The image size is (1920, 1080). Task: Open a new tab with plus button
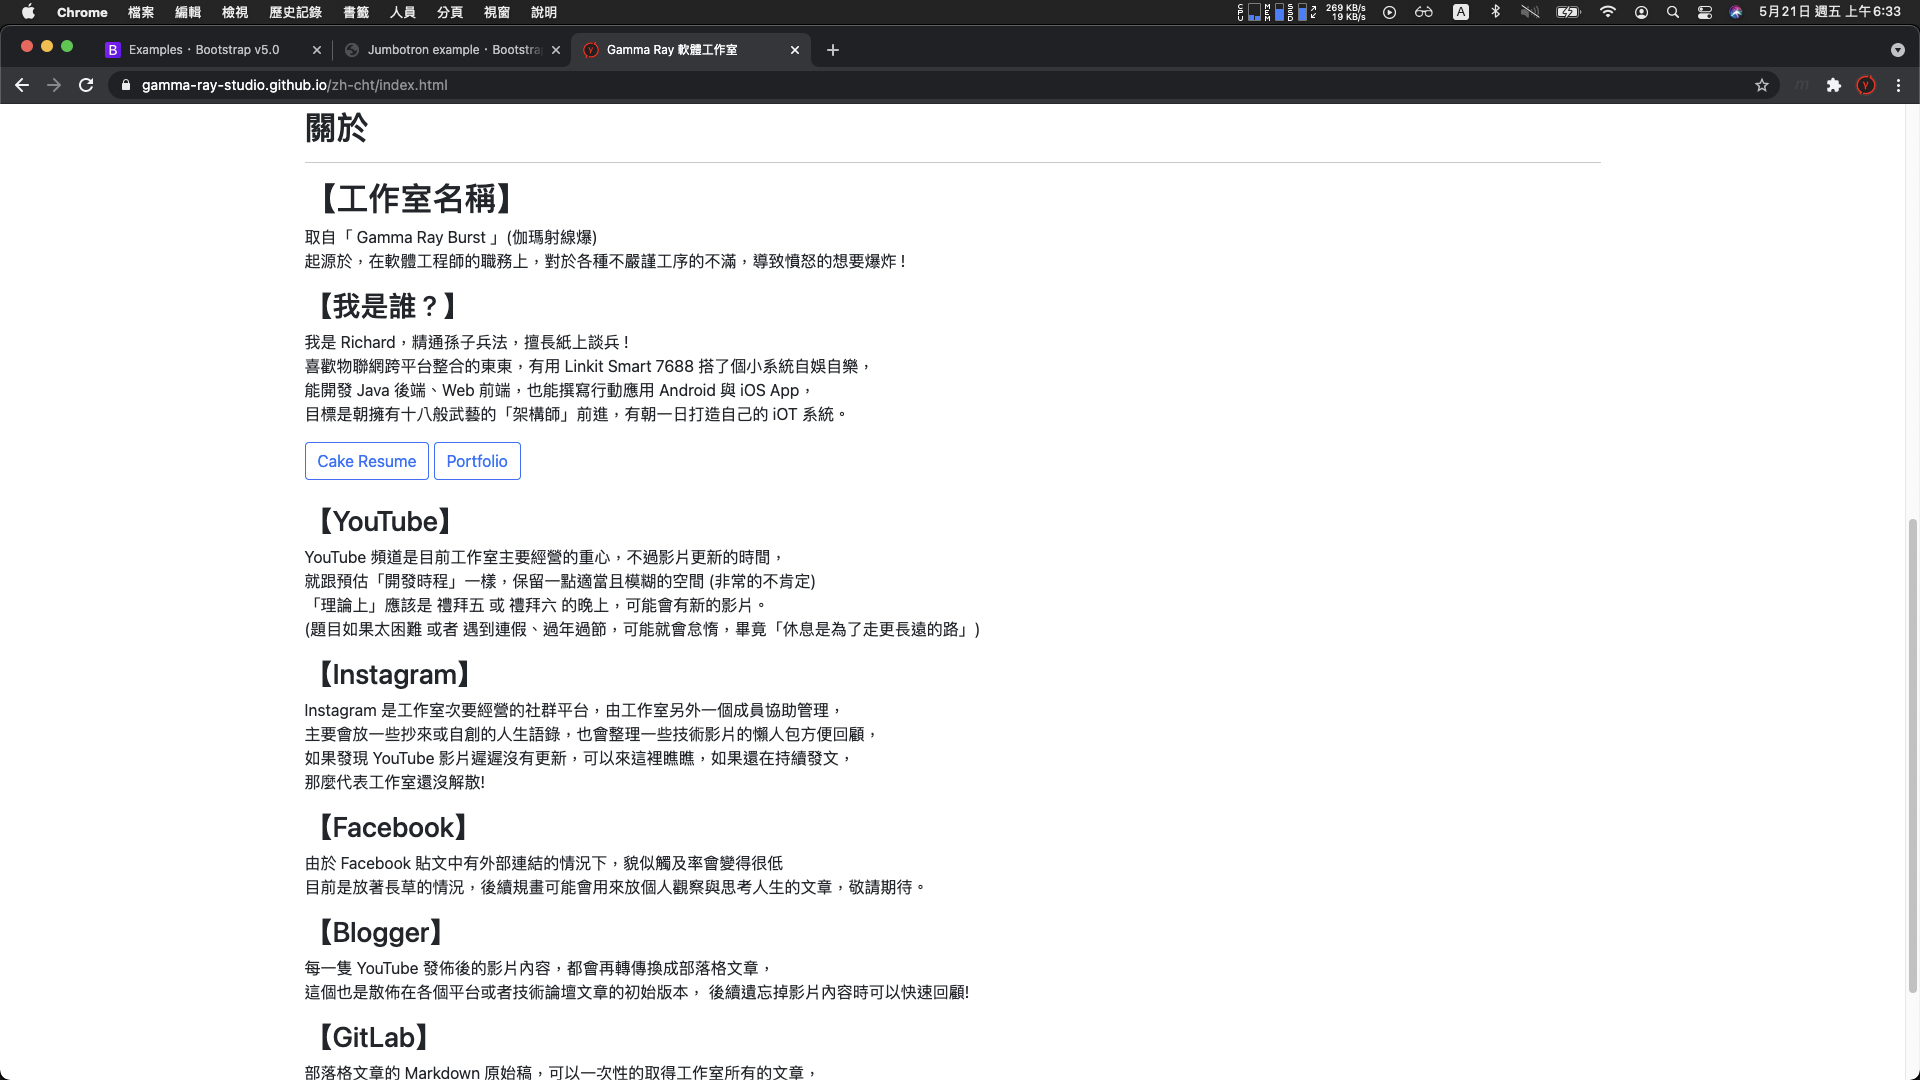tap(832, 50)
